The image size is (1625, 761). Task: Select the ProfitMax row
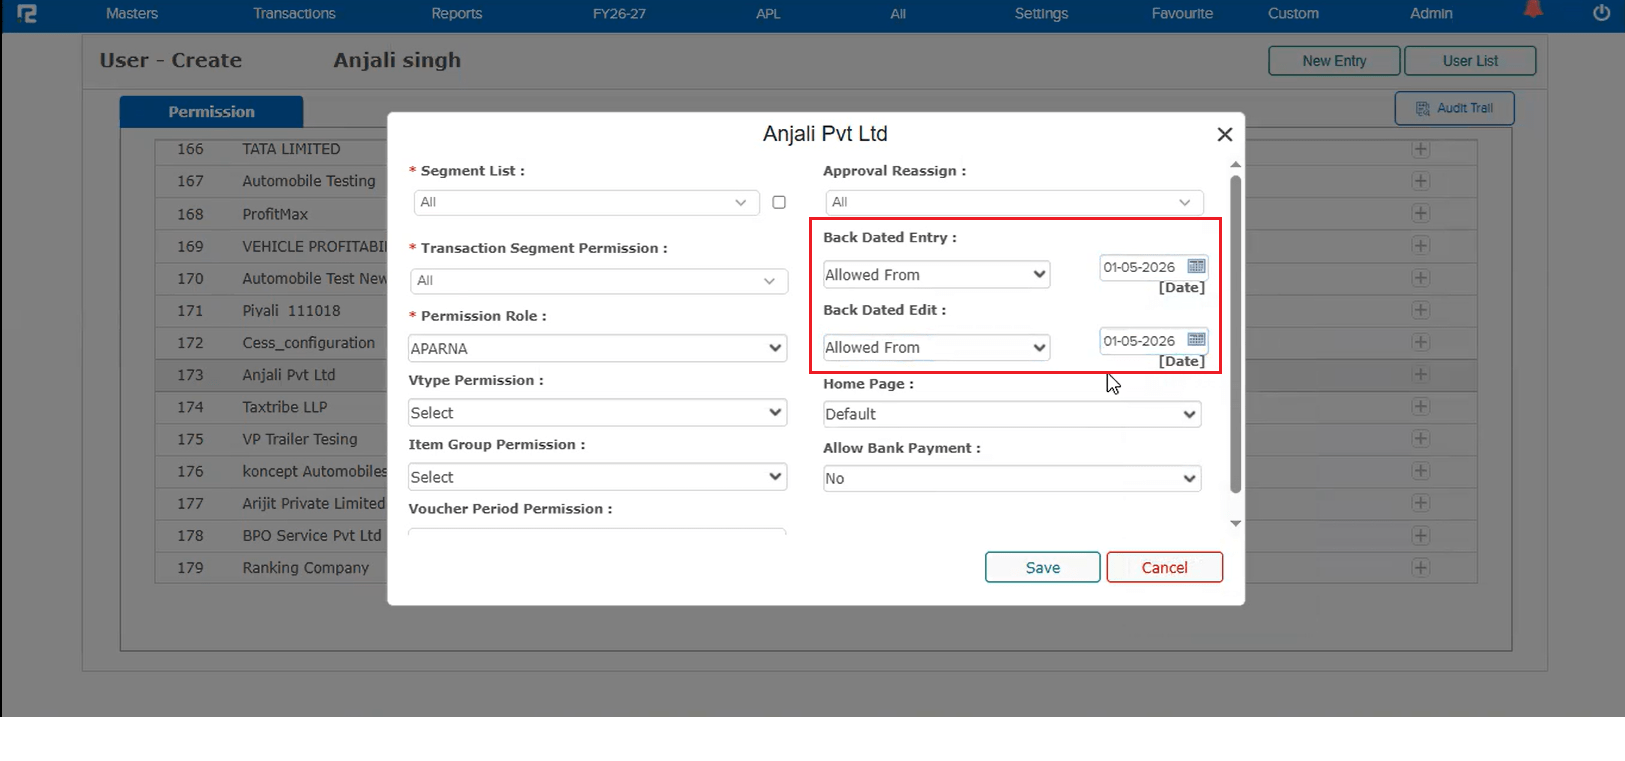click(816, 214)
